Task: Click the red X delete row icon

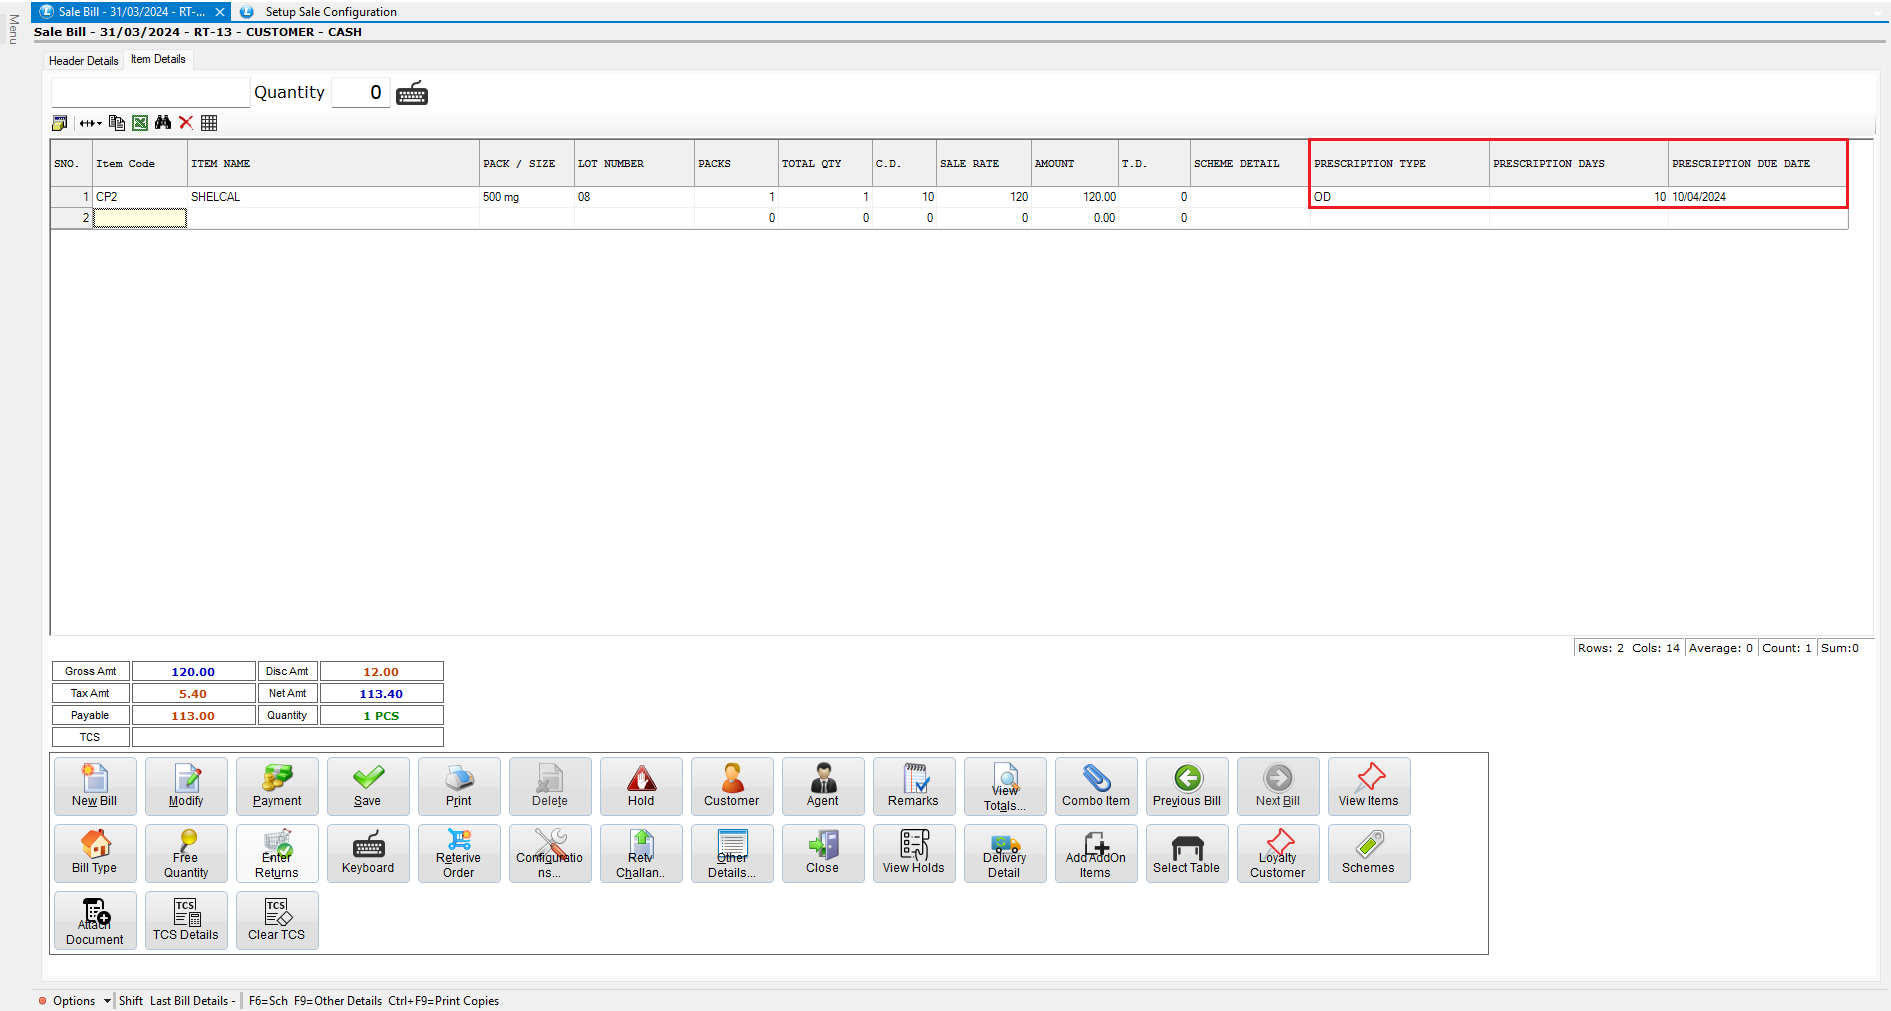Action: tap(186, 123)
